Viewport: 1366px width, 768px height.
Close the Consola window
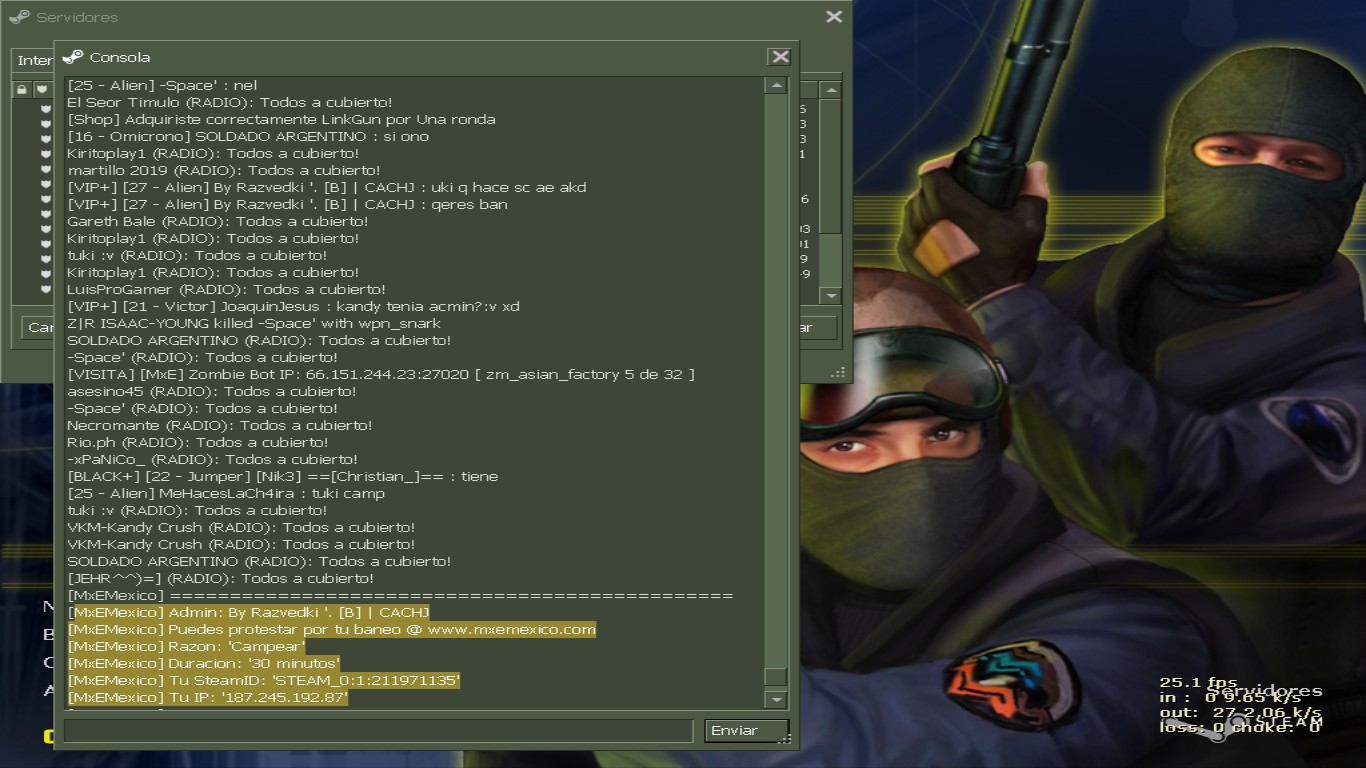pyautogui.click(x=780, y=57)
